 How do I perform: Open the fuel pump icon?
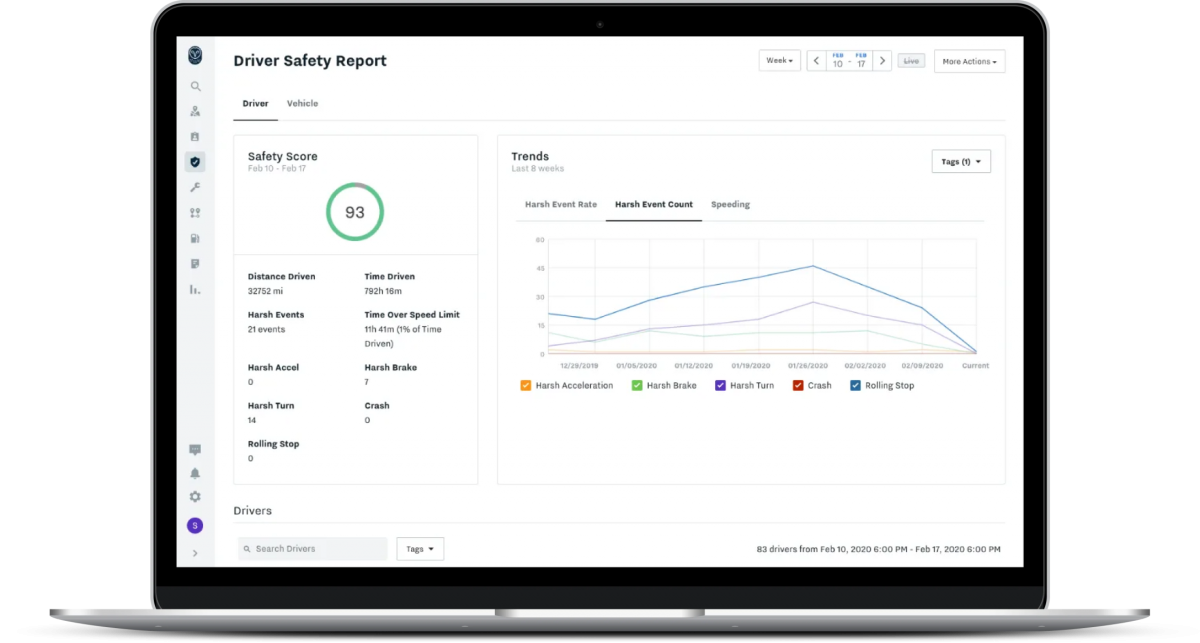[x=195, y=238]
